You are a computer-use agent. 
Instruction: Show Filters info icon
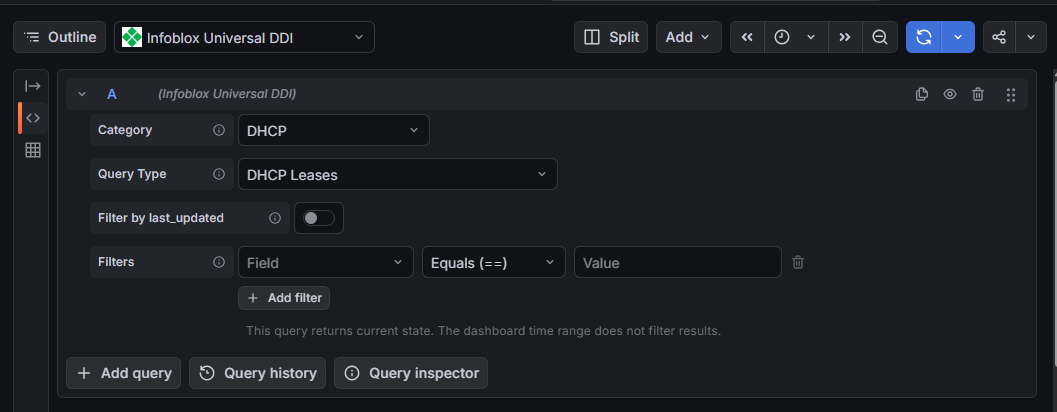(218, 262)
